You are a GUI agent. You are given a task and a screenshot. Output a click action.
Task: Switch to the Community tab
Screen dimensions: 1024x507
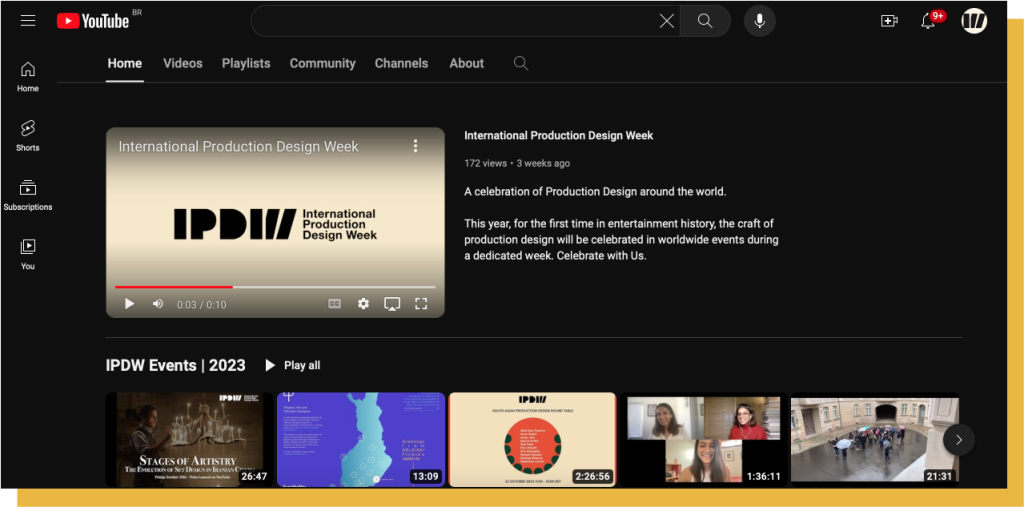tap(322, 63)
